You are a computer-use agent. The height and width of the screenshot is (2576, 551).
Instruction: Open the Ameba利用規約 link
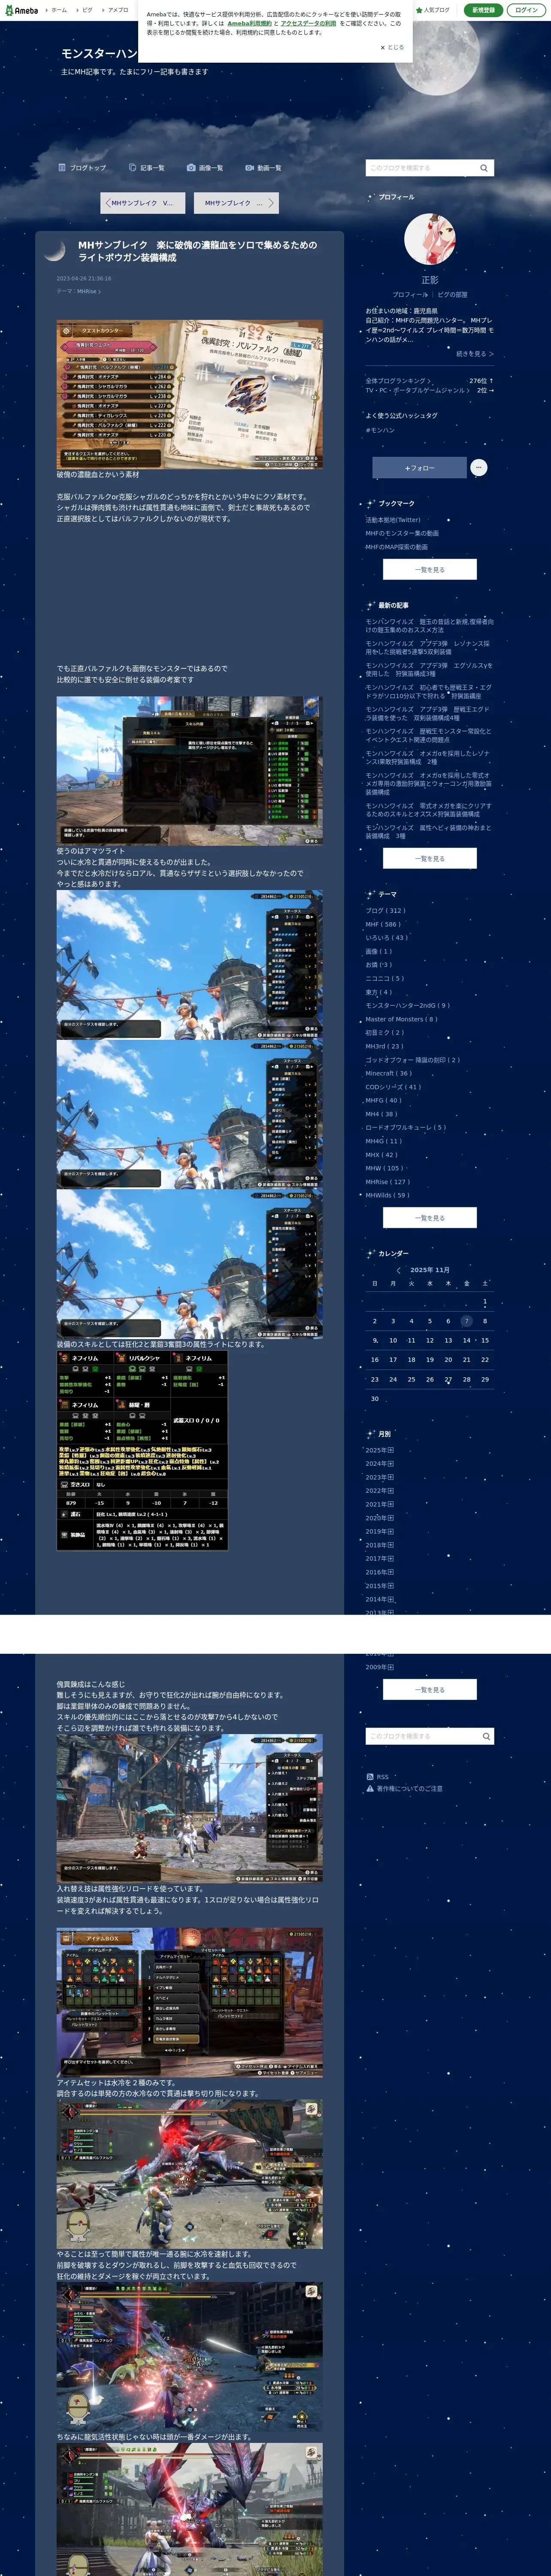click(x=249, y=23)
